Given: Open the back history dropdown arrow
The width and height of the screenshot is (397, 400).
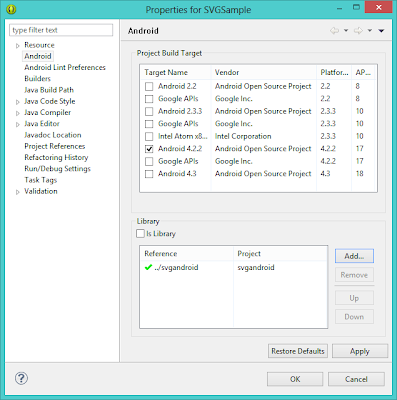Looking at the screenshot, I should coord(346,31).
